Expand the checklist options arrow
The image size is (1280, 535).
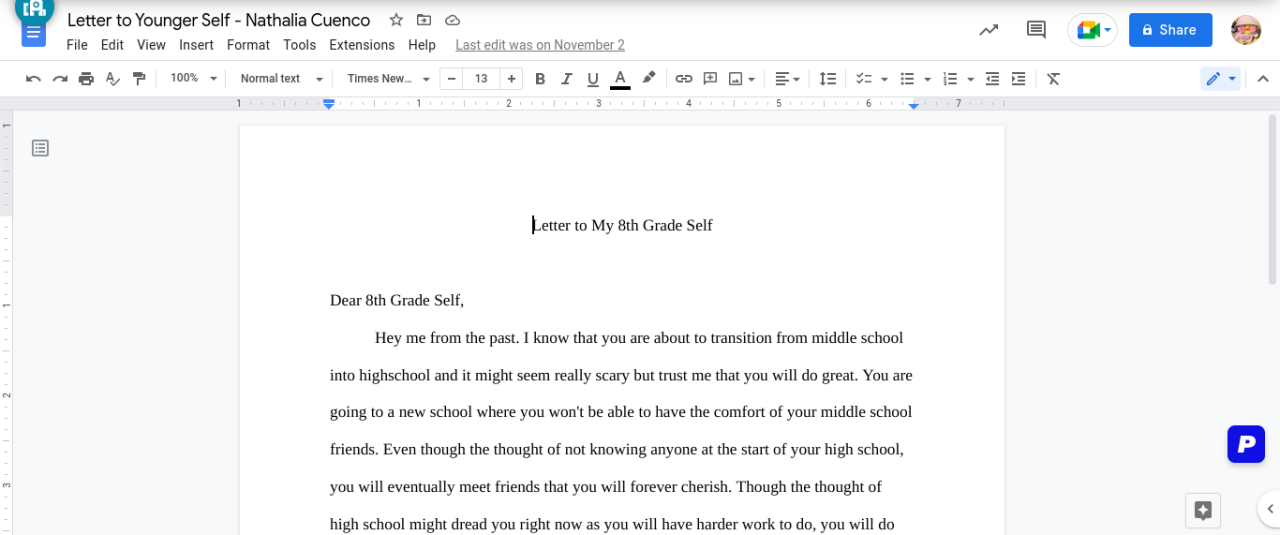click(884, 78)
